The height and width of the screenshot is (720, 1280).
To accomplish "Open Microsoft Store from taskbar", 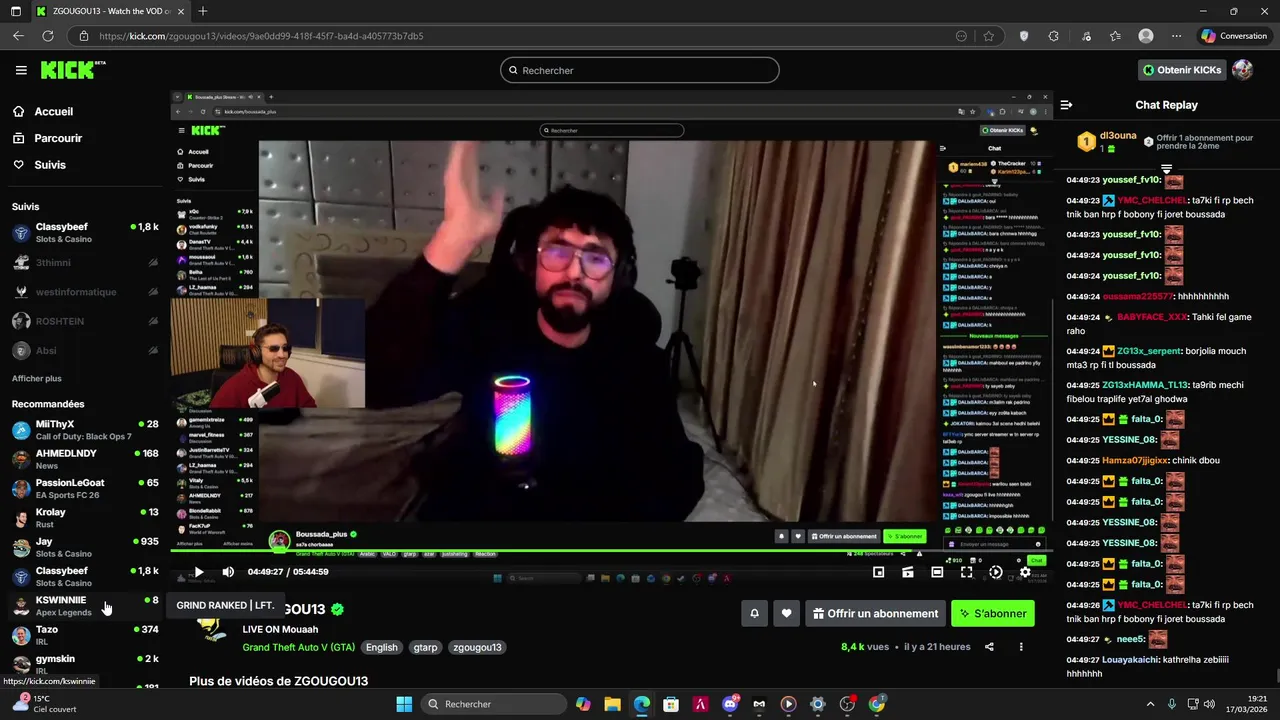I will click(671, 704).
